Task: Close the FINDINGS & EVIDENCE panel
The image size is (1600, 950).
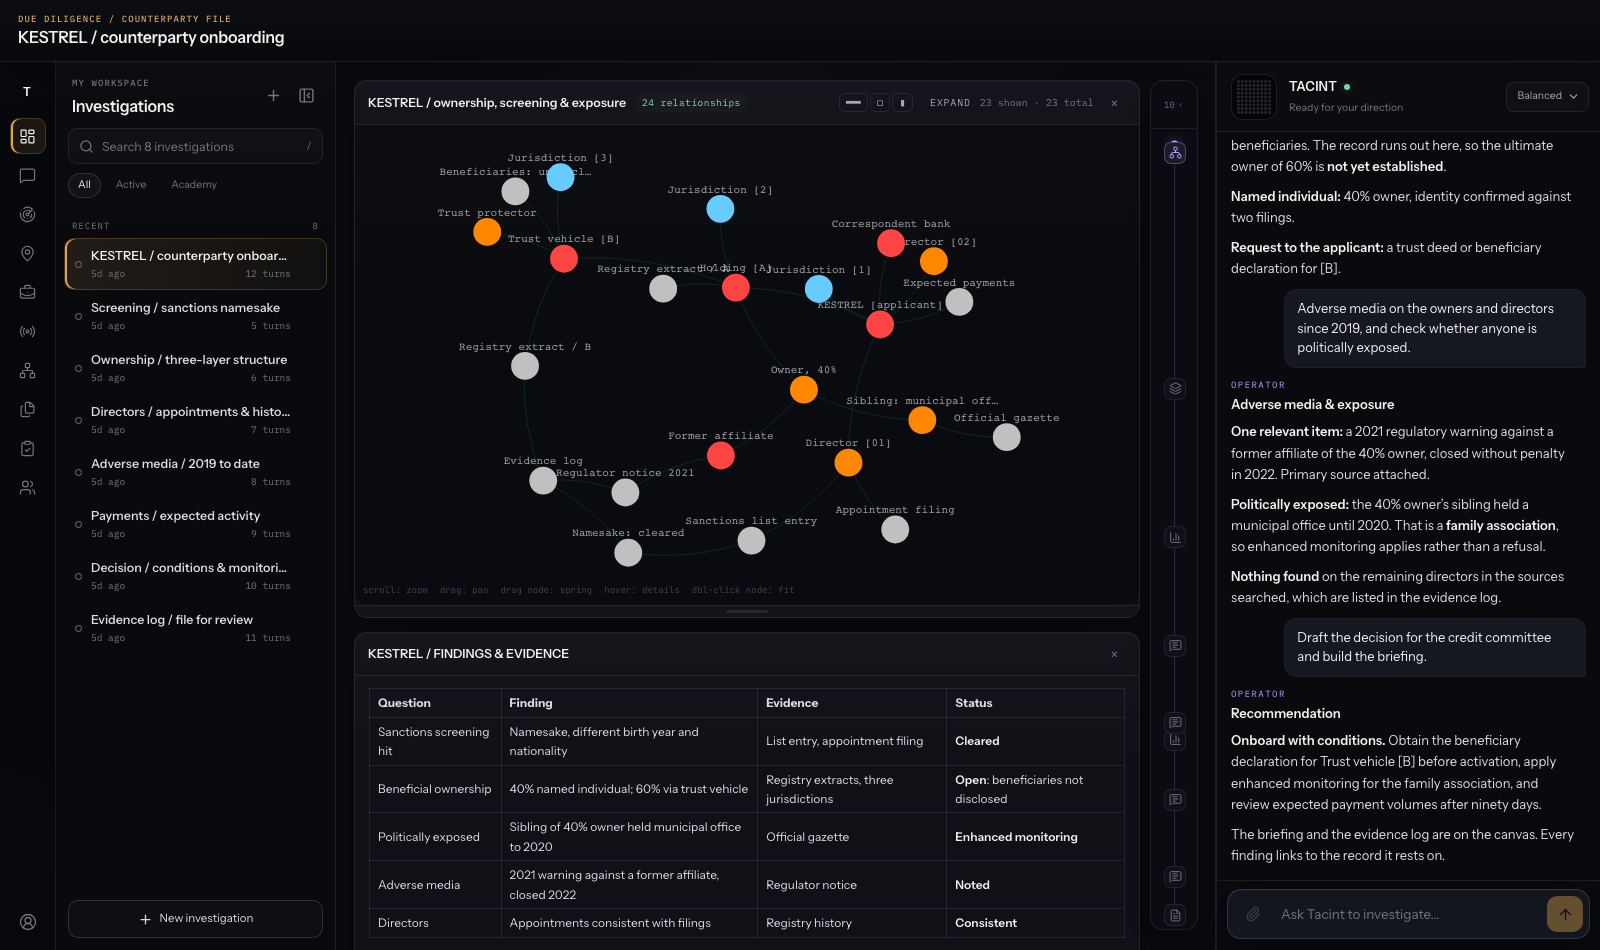Action: pyautogui.click(x=1114, y=654)
